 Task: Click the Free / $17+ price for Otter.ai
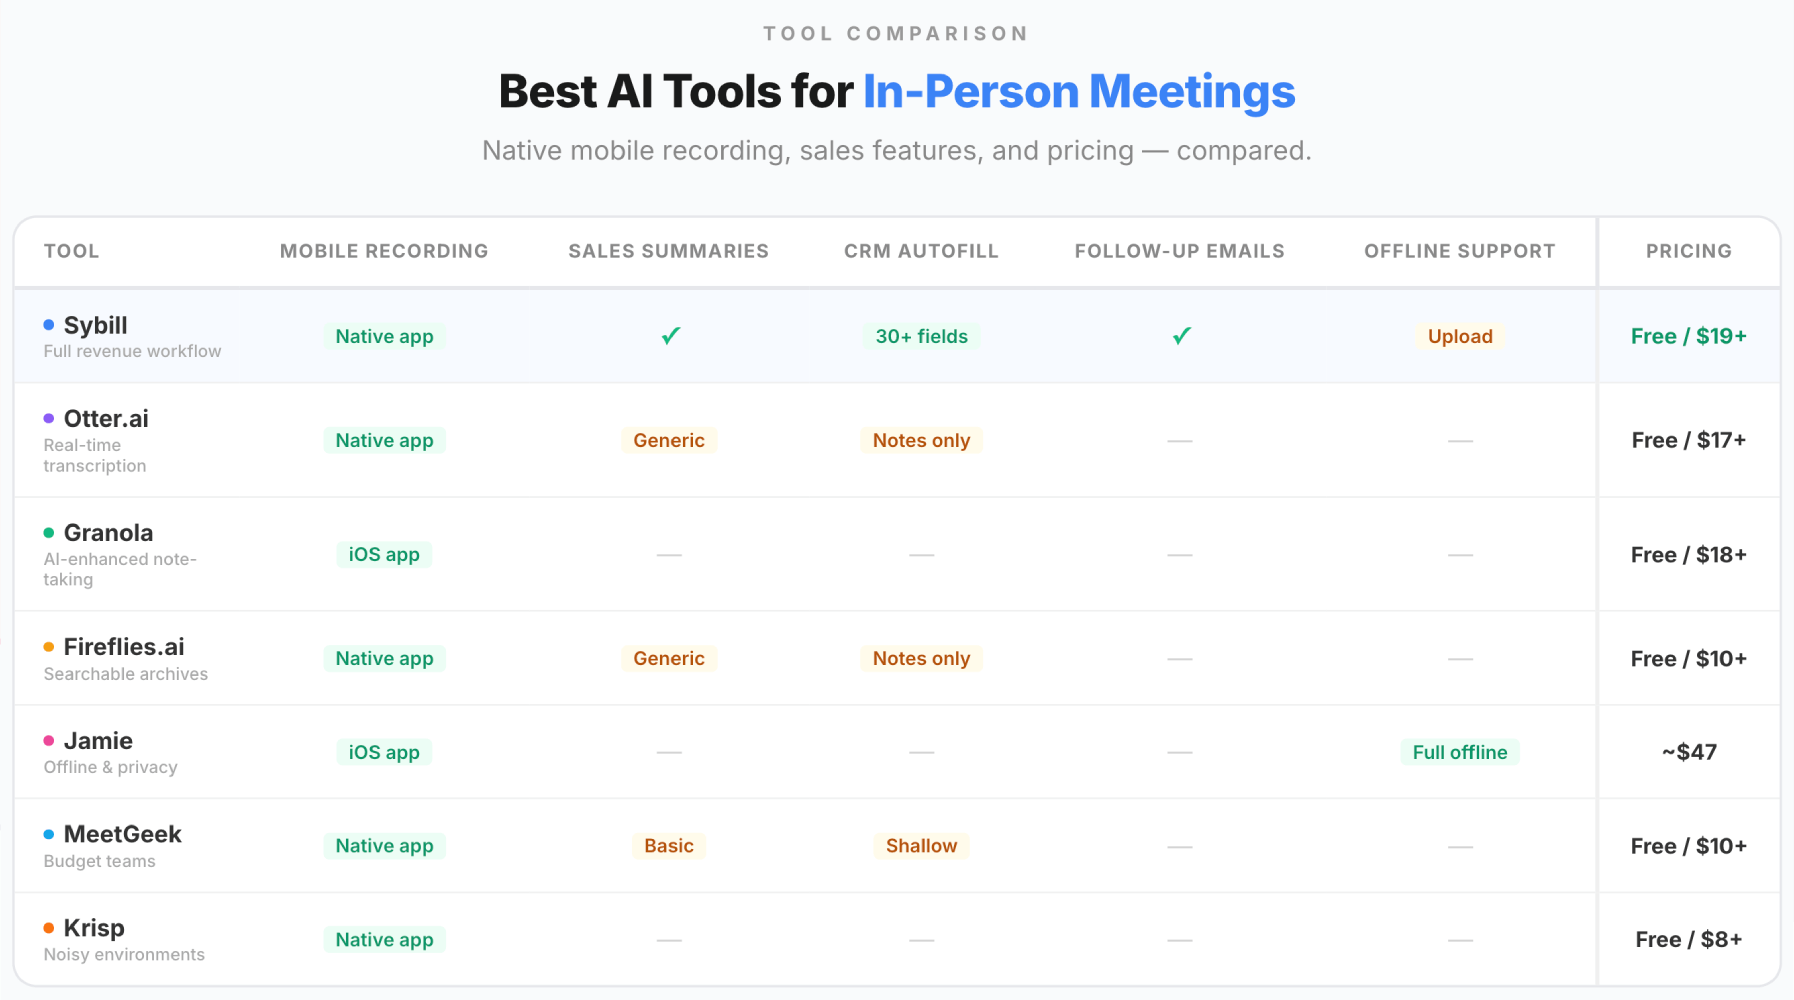point(1689,440)
